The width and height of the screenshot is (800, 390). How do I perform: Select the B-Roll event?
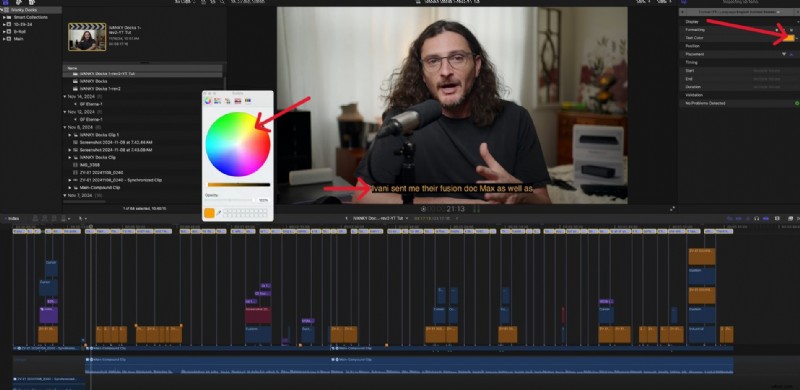19,31
